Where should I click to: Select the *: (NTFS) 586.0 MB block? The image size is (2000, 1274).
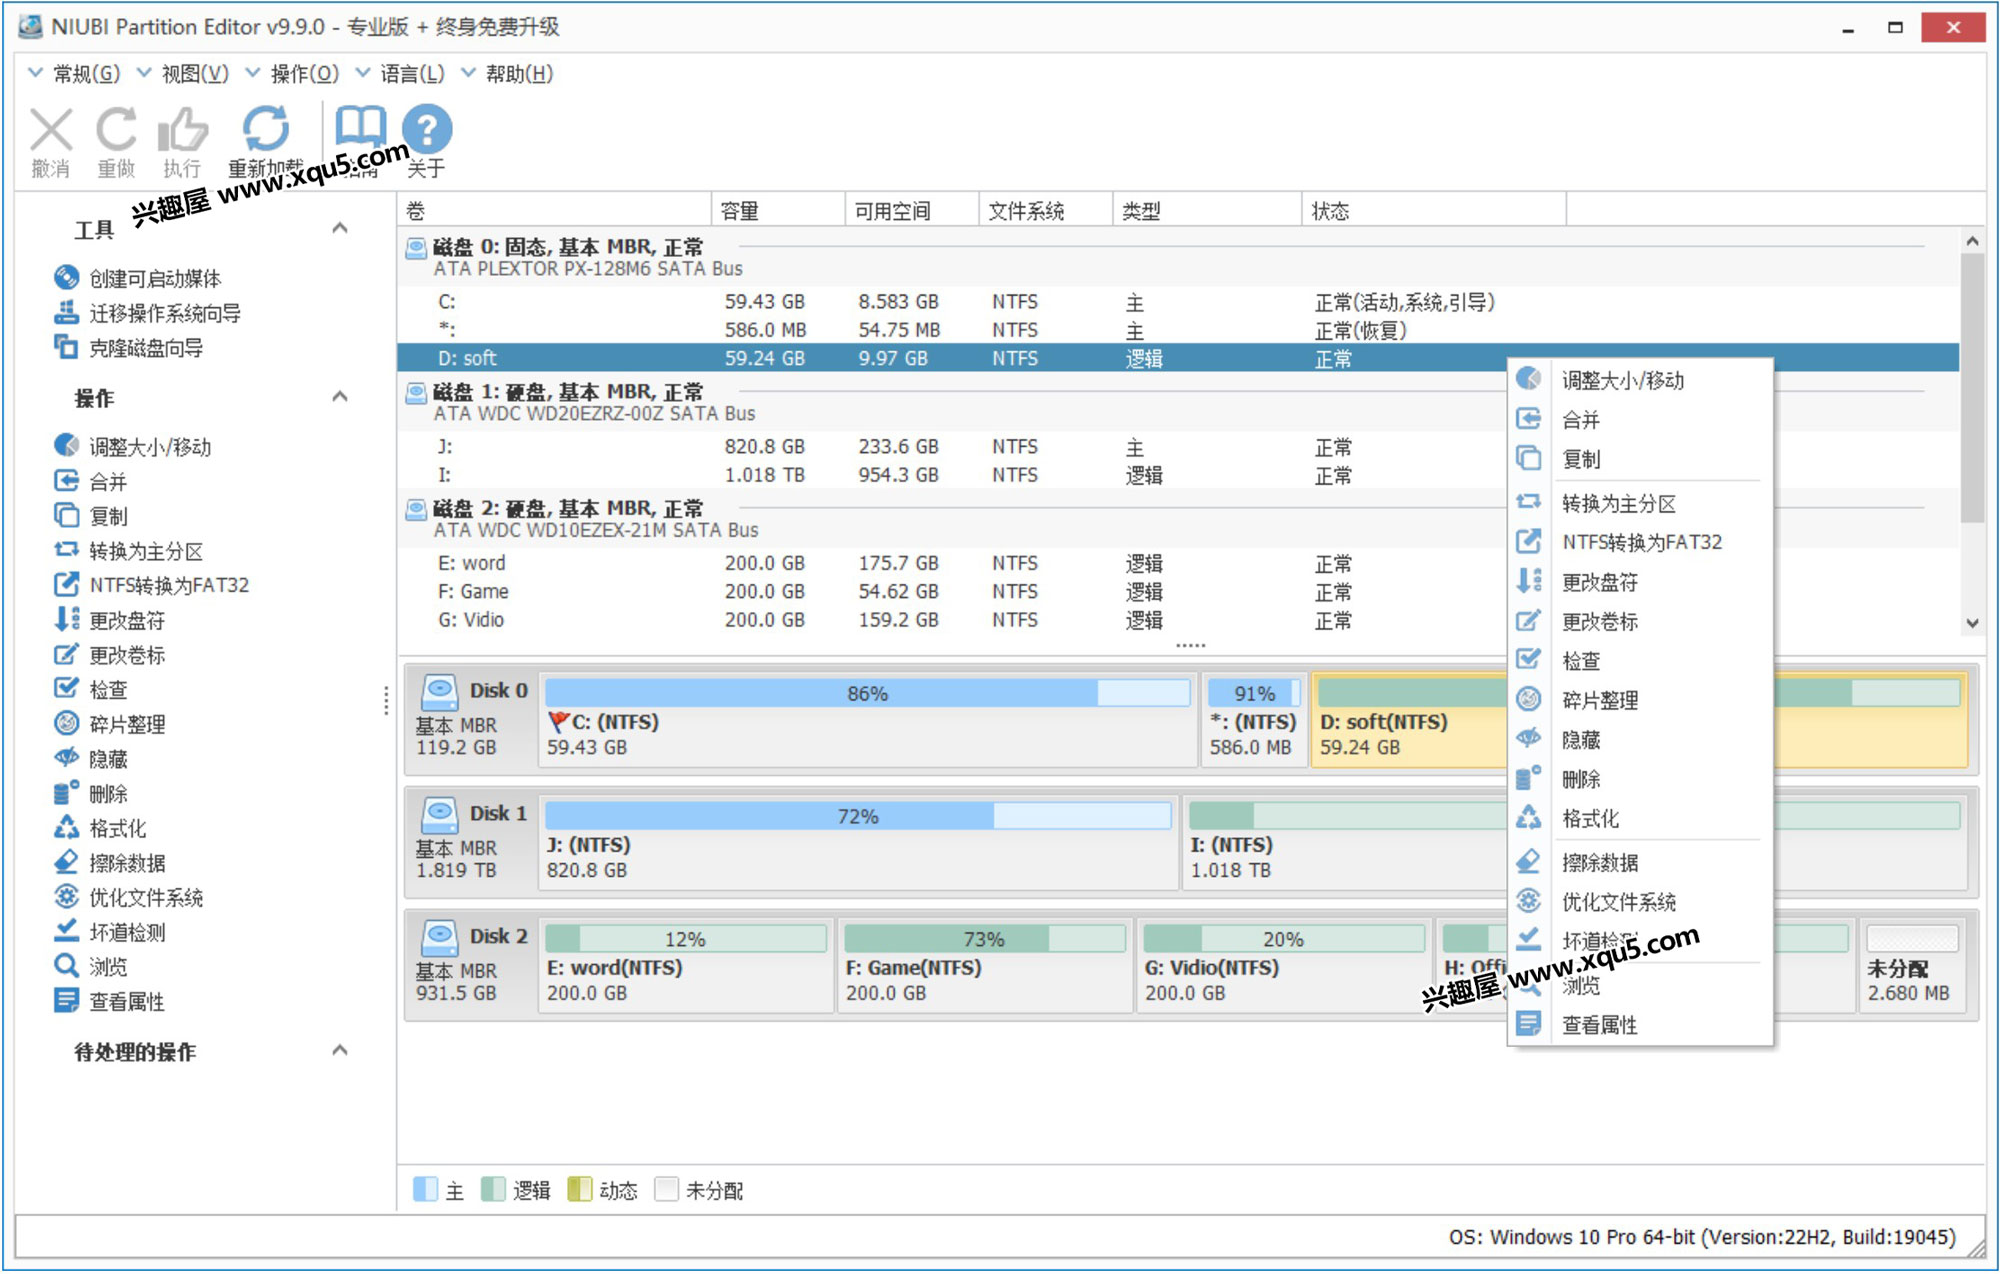(x=1254, y=720)
